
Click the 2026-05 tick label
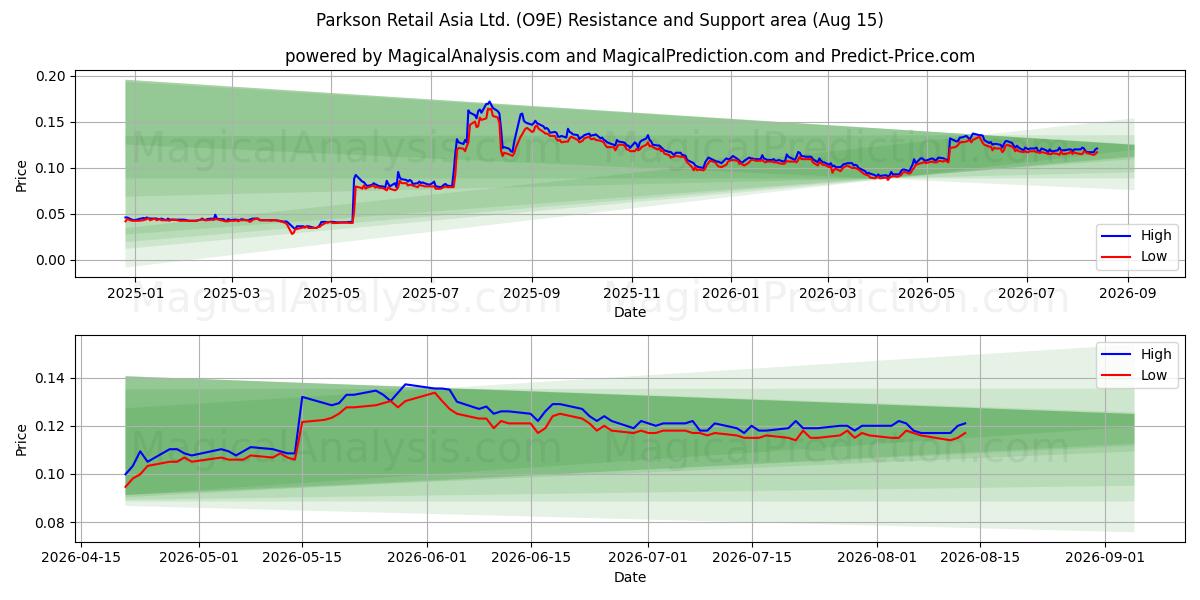926,293
